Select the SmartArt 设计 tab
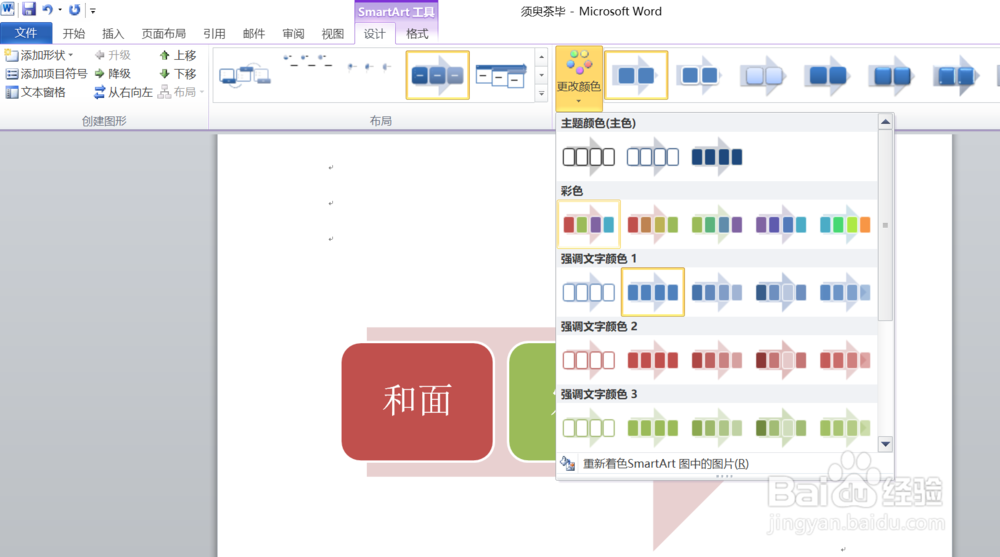This screenshot has height=557, width=1000. click(374, 34)
